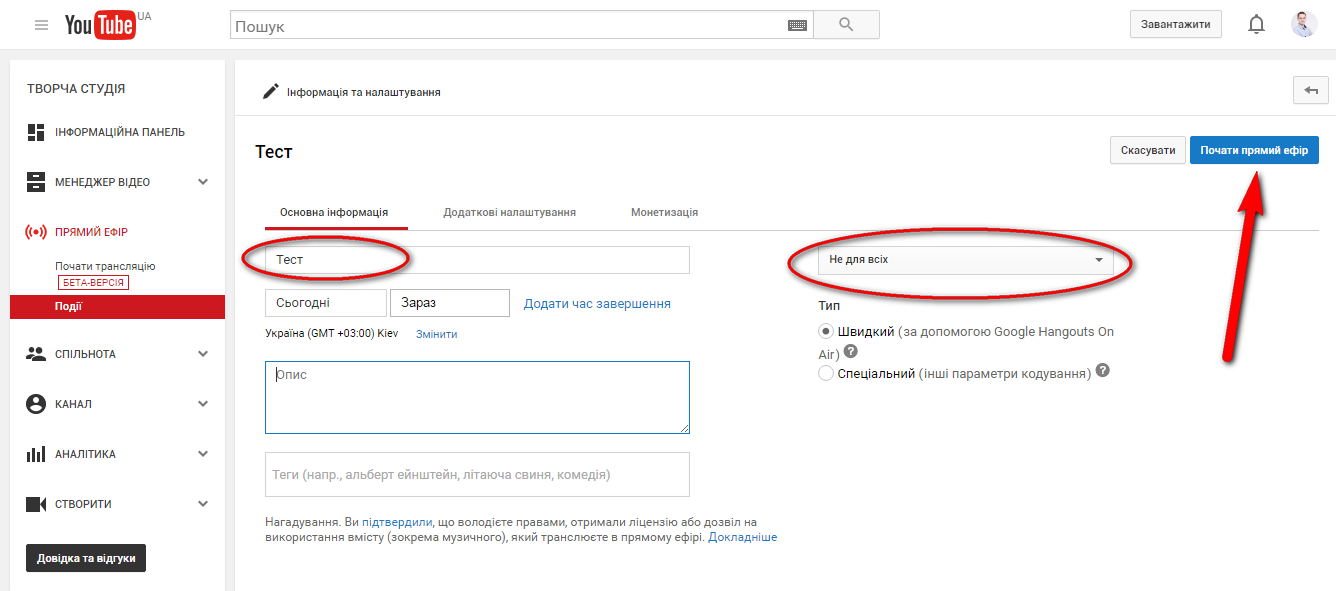Click the Менеджер відео icon
1336x591 pixels.
pyautogui.click(x=36, y=182)
